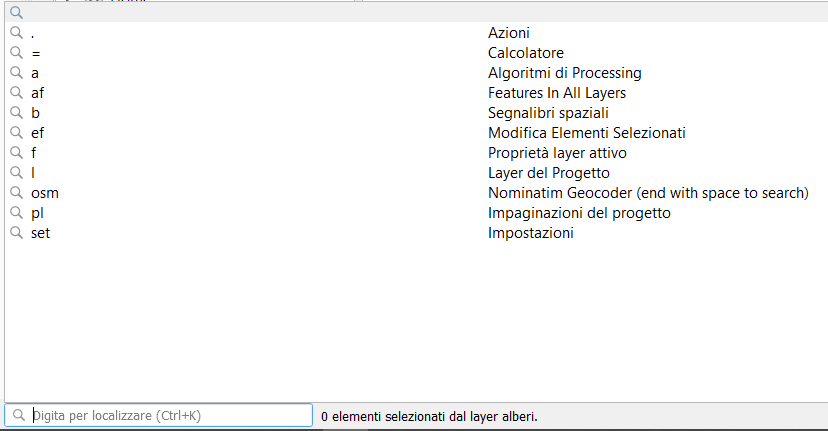The height and width of the screenshot is (431, 828).
Task: Select Proprietà layer attivo filter
Action: (x=557, y=153)
